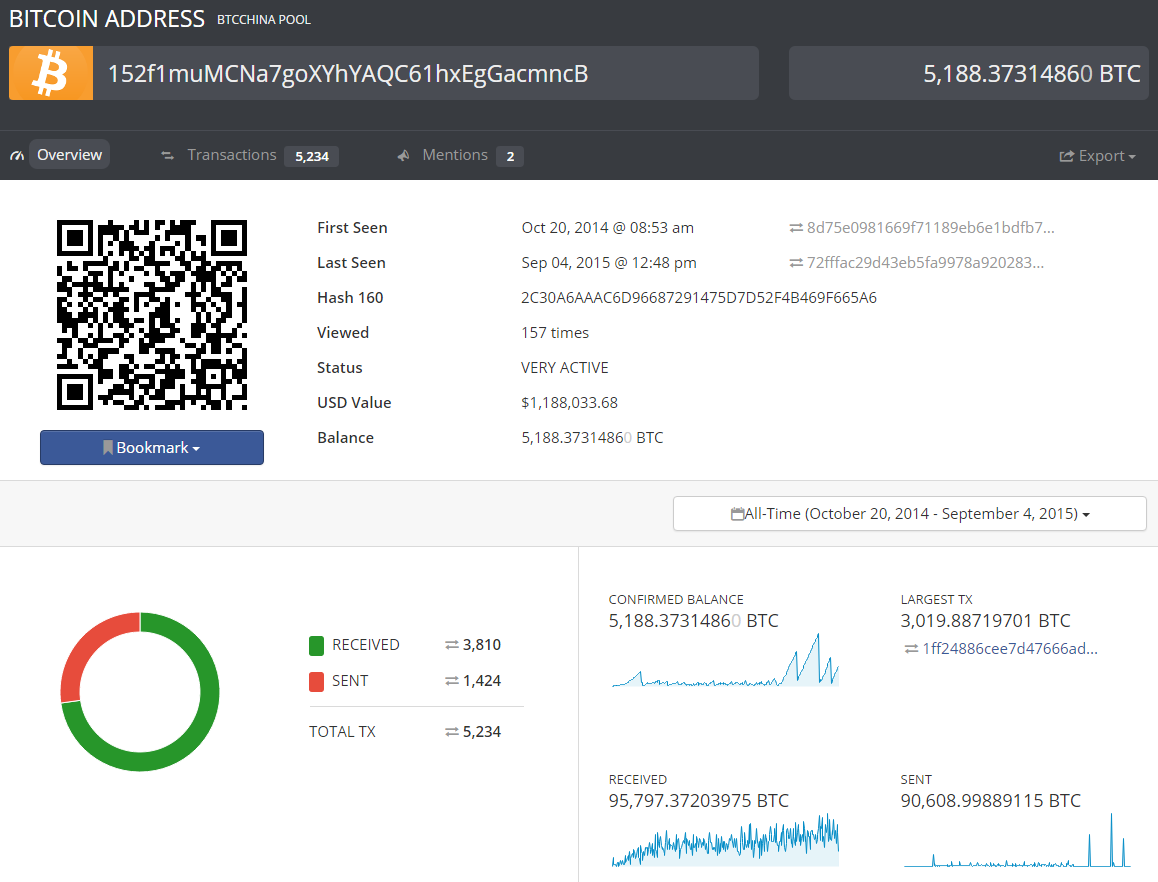Image resolution: width=1158 pixels, height=882 pixels.
Task: Open the All-Time date range dropdown
Action: [910, 513]
